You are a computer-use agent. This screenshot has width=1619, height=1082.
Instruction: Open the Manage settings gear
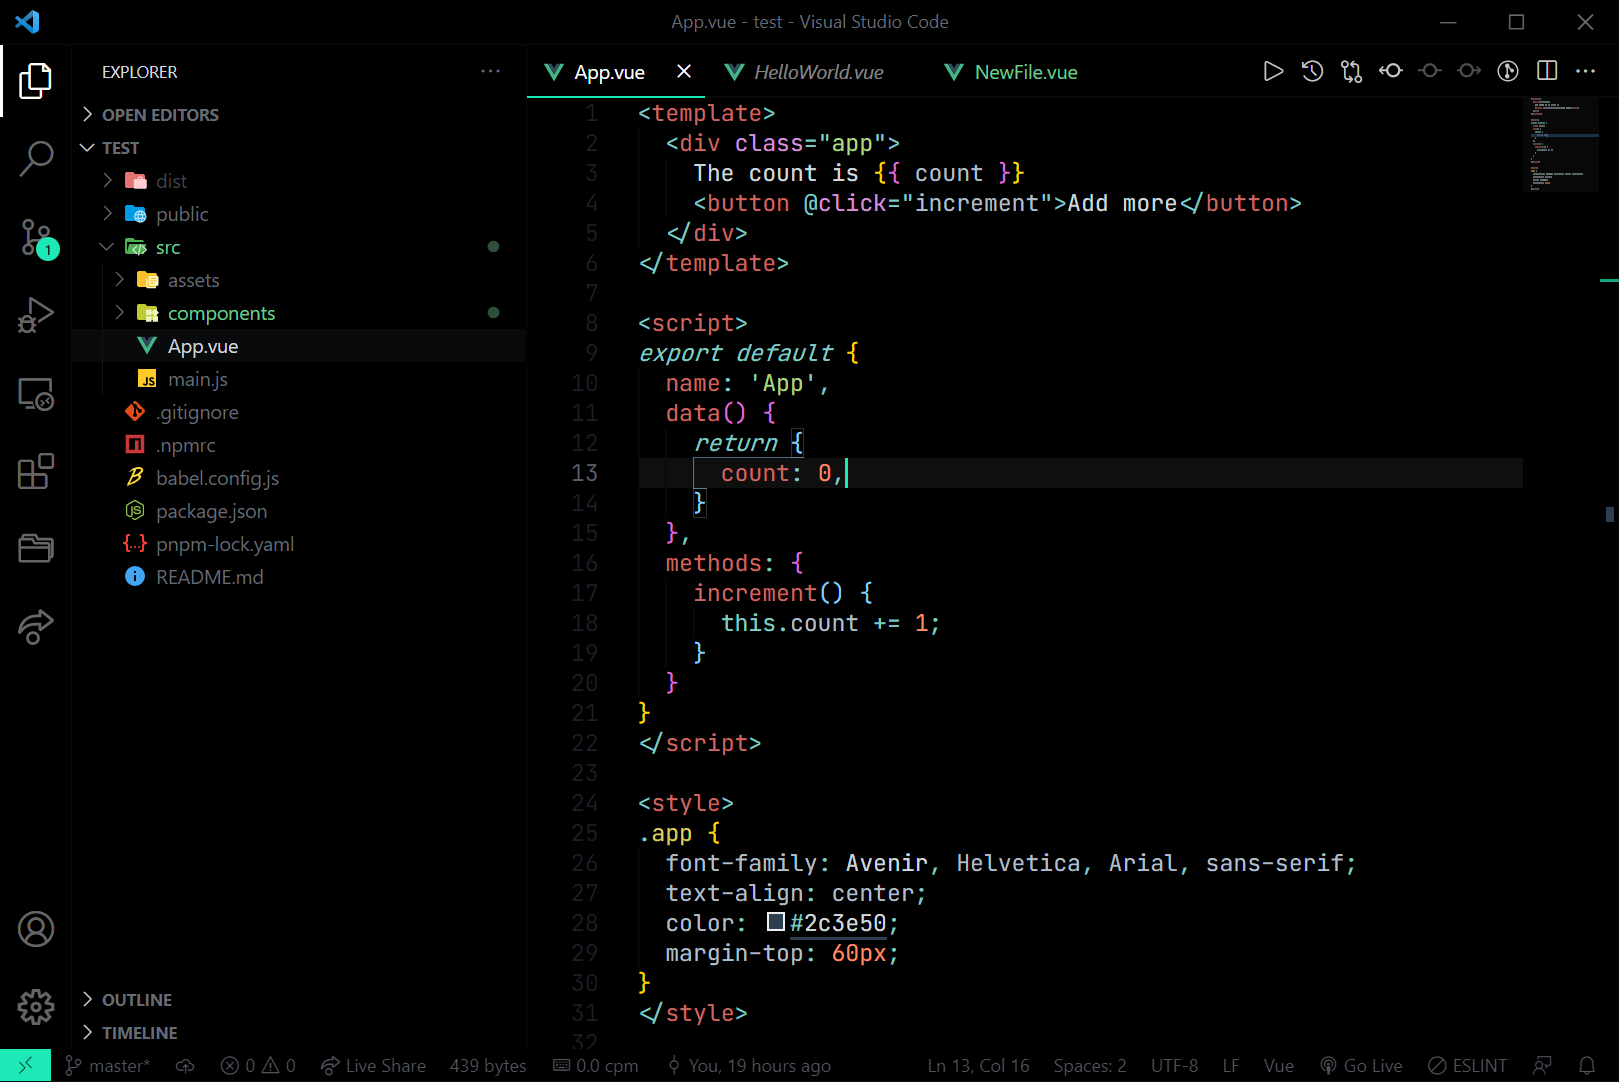click(36, 1007)
